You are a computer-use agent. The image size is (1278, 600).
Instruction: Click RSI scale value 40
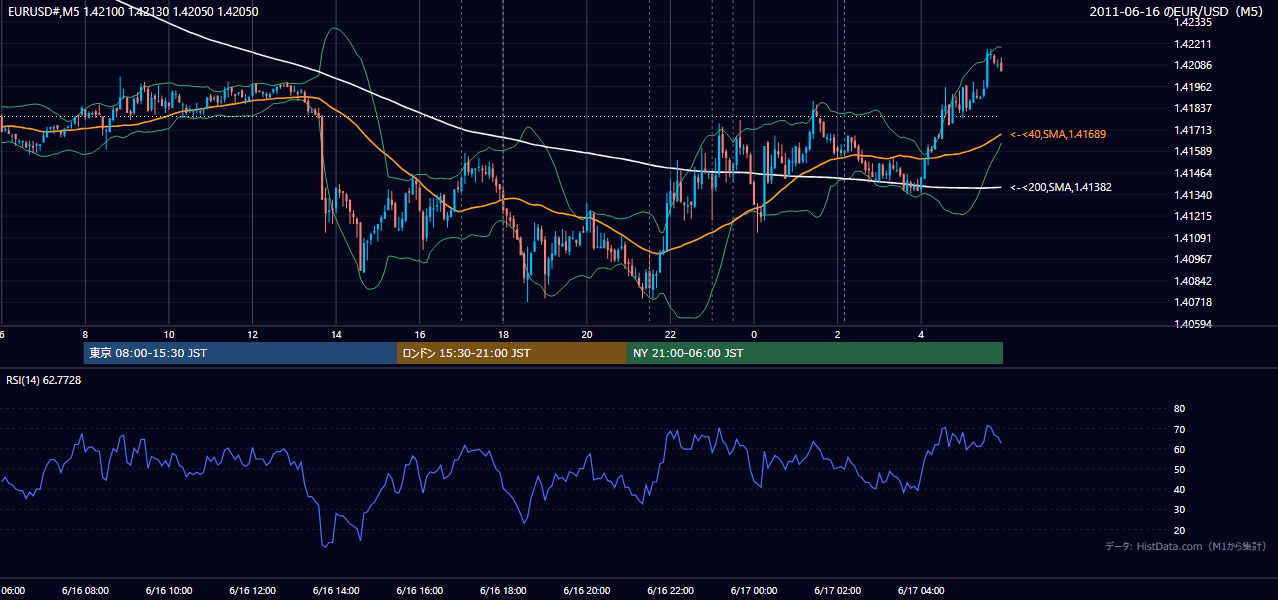tap(1179, 489)
